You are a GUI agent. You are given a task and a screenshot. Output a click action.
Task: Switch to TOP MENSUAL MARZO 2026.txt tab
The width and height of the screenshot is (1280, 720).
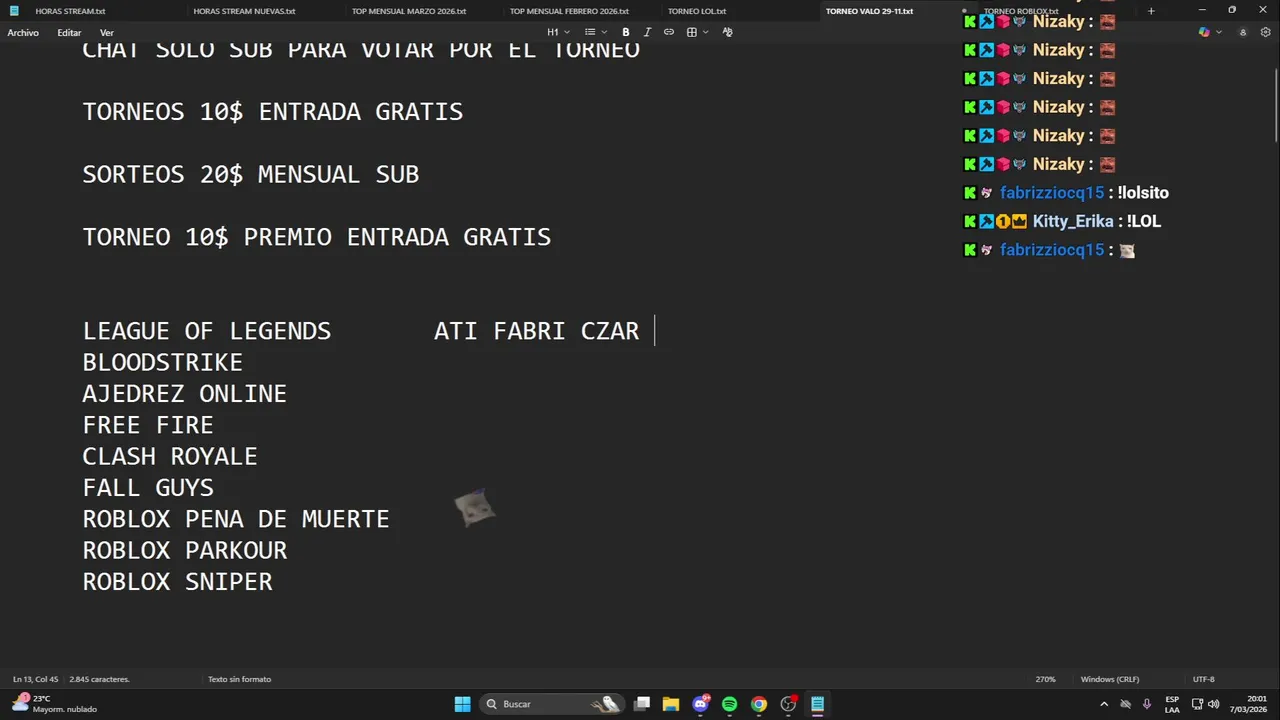coord(409,11)
